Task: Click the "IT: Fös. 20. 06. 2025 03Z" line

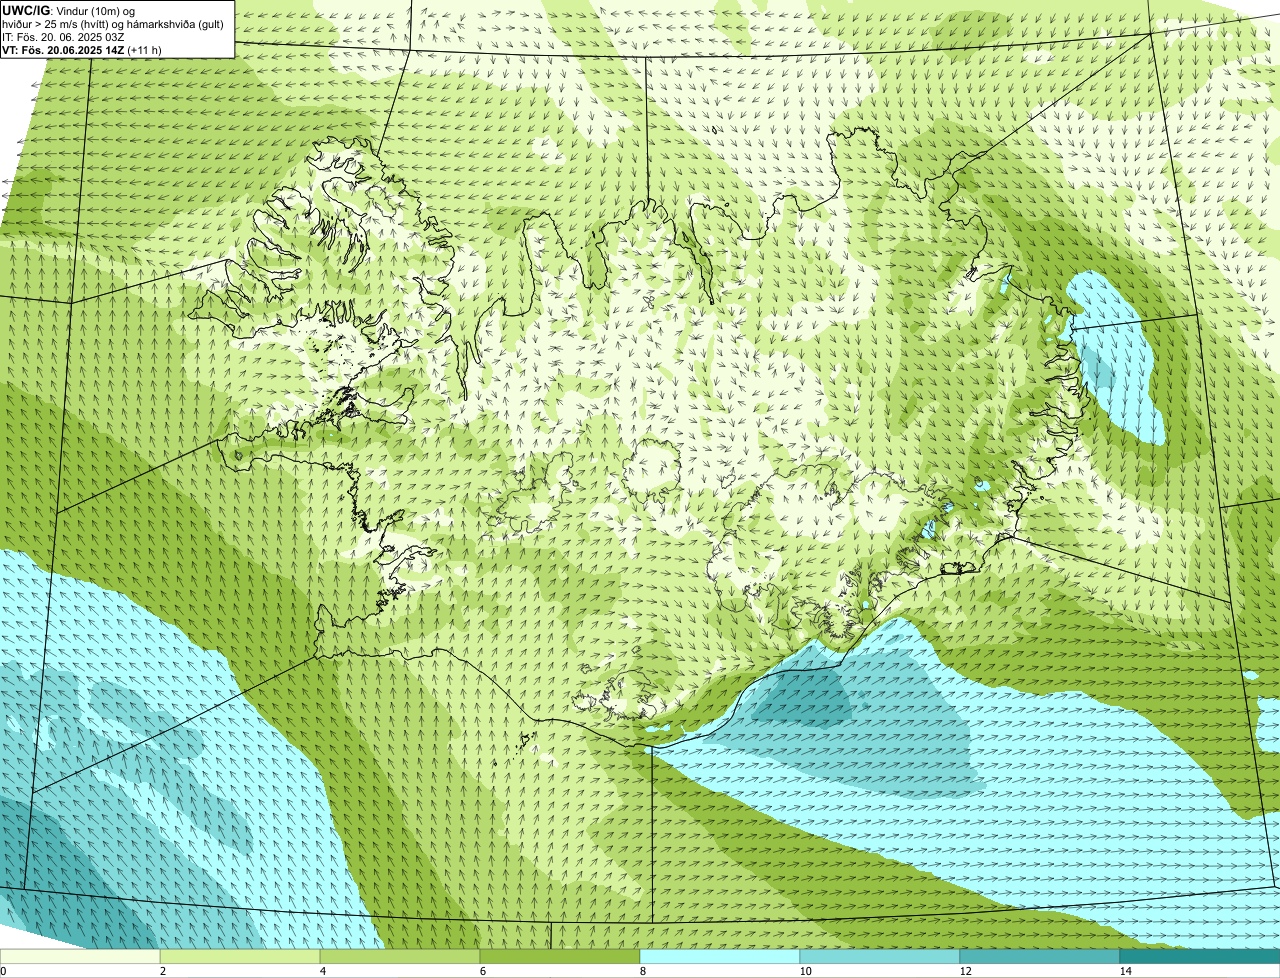Action: point(63,37)
